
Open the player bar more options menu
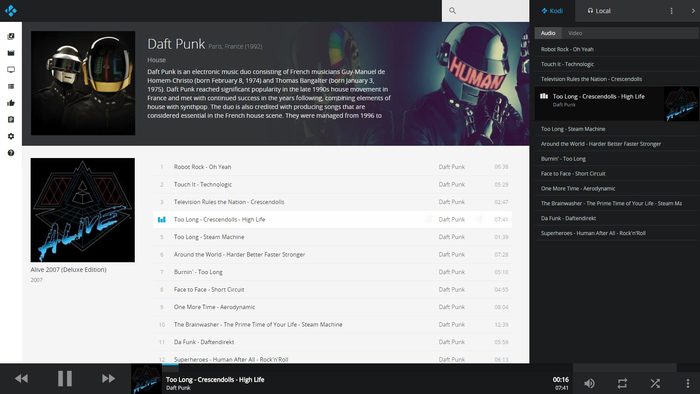tap(688, 383)
